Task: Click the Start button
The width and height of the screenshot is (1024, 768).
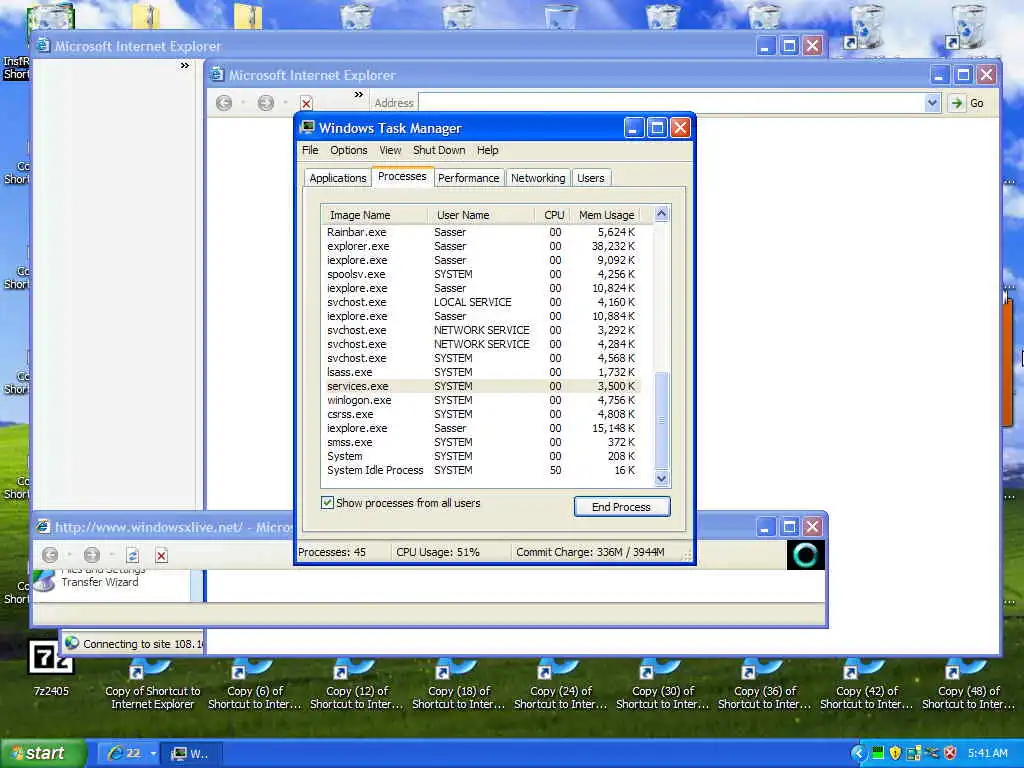Action: (42, 753)
